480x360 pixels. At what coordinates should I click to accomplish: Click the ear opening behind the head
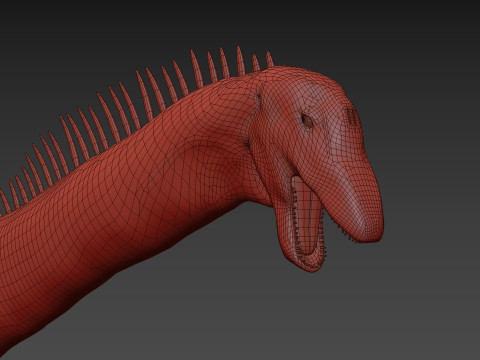pos(258,99)
